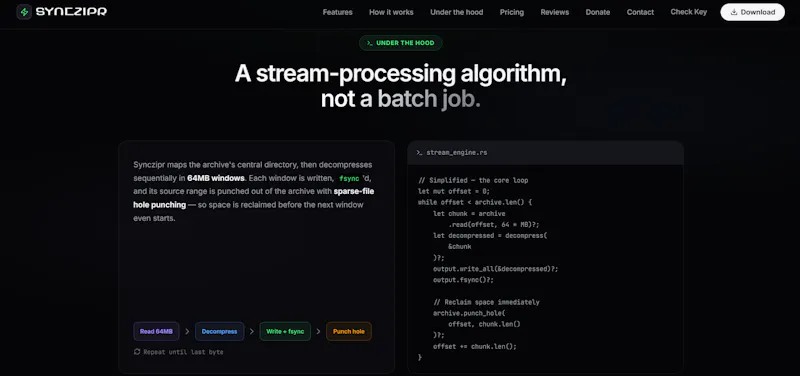Click the '.read(offset, 64 * MB)?;' line
Screen dimensions: 800x376
click(x=494, y=224)
